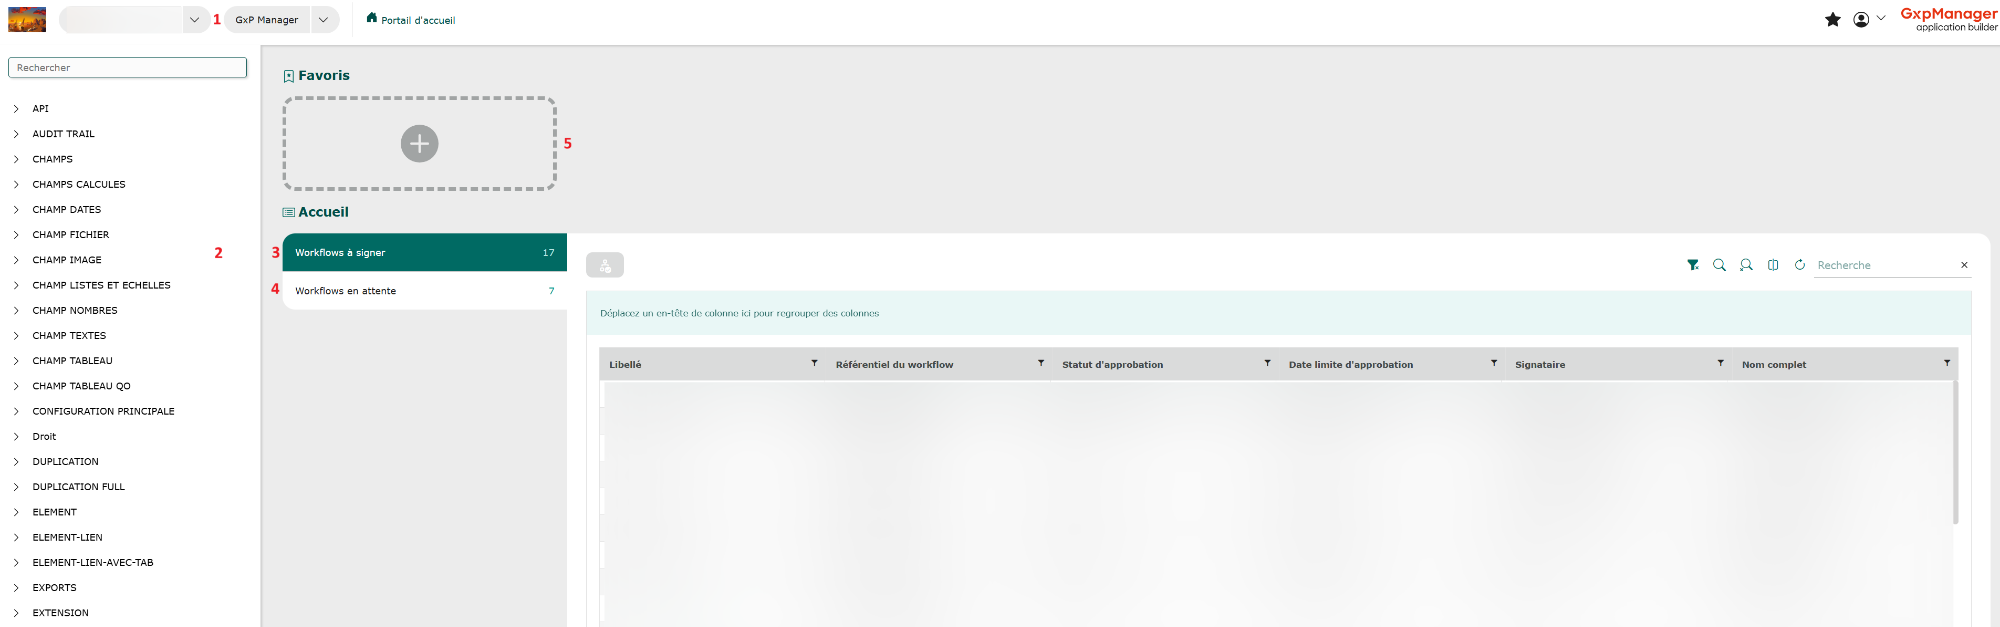Refresh the workflows grid
The height and width of the screenshot is (627, 2000).
(1799, 265)
